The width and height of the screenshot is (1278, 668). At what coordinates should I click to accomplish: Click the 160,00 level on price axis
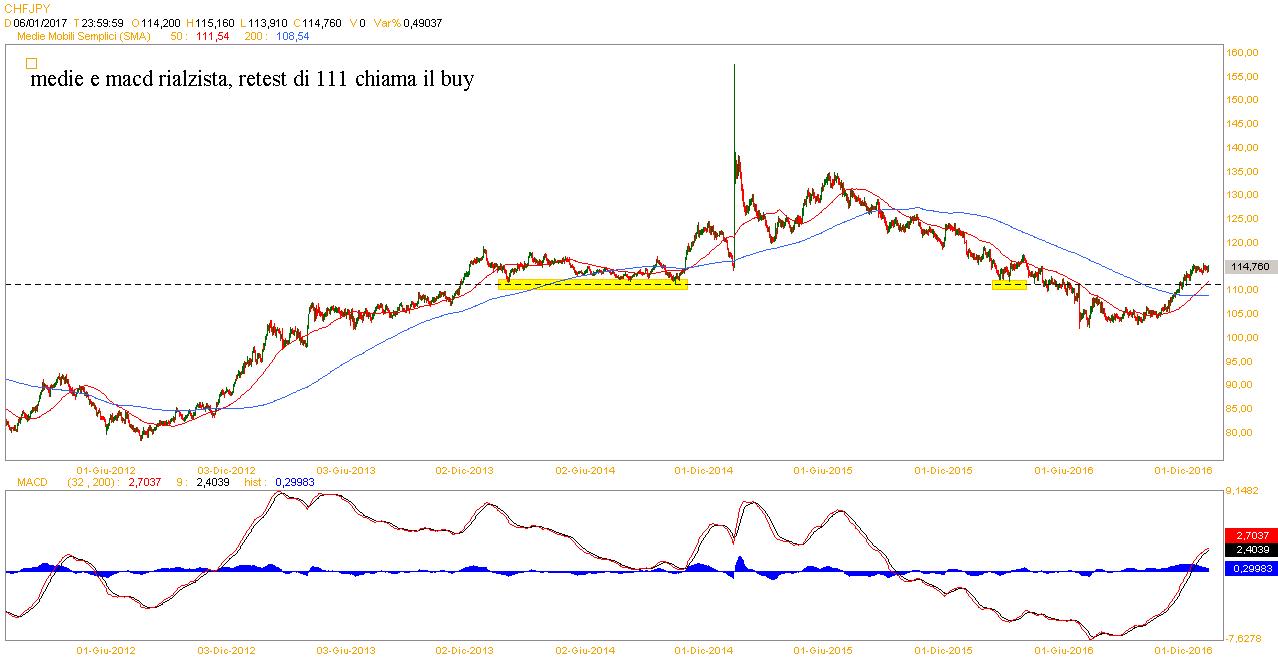(x=1245, y=53)
